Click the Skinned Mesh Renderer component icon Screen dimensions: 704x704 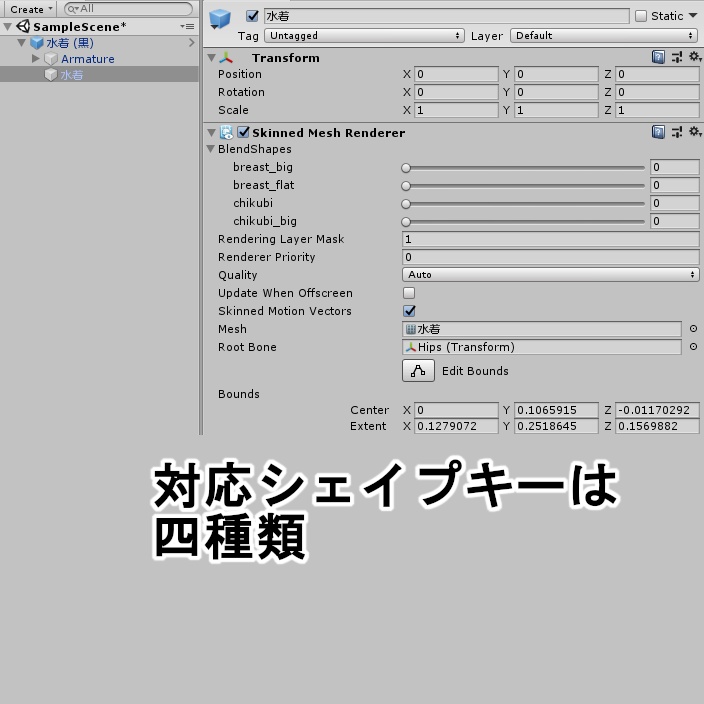point(226,132)
